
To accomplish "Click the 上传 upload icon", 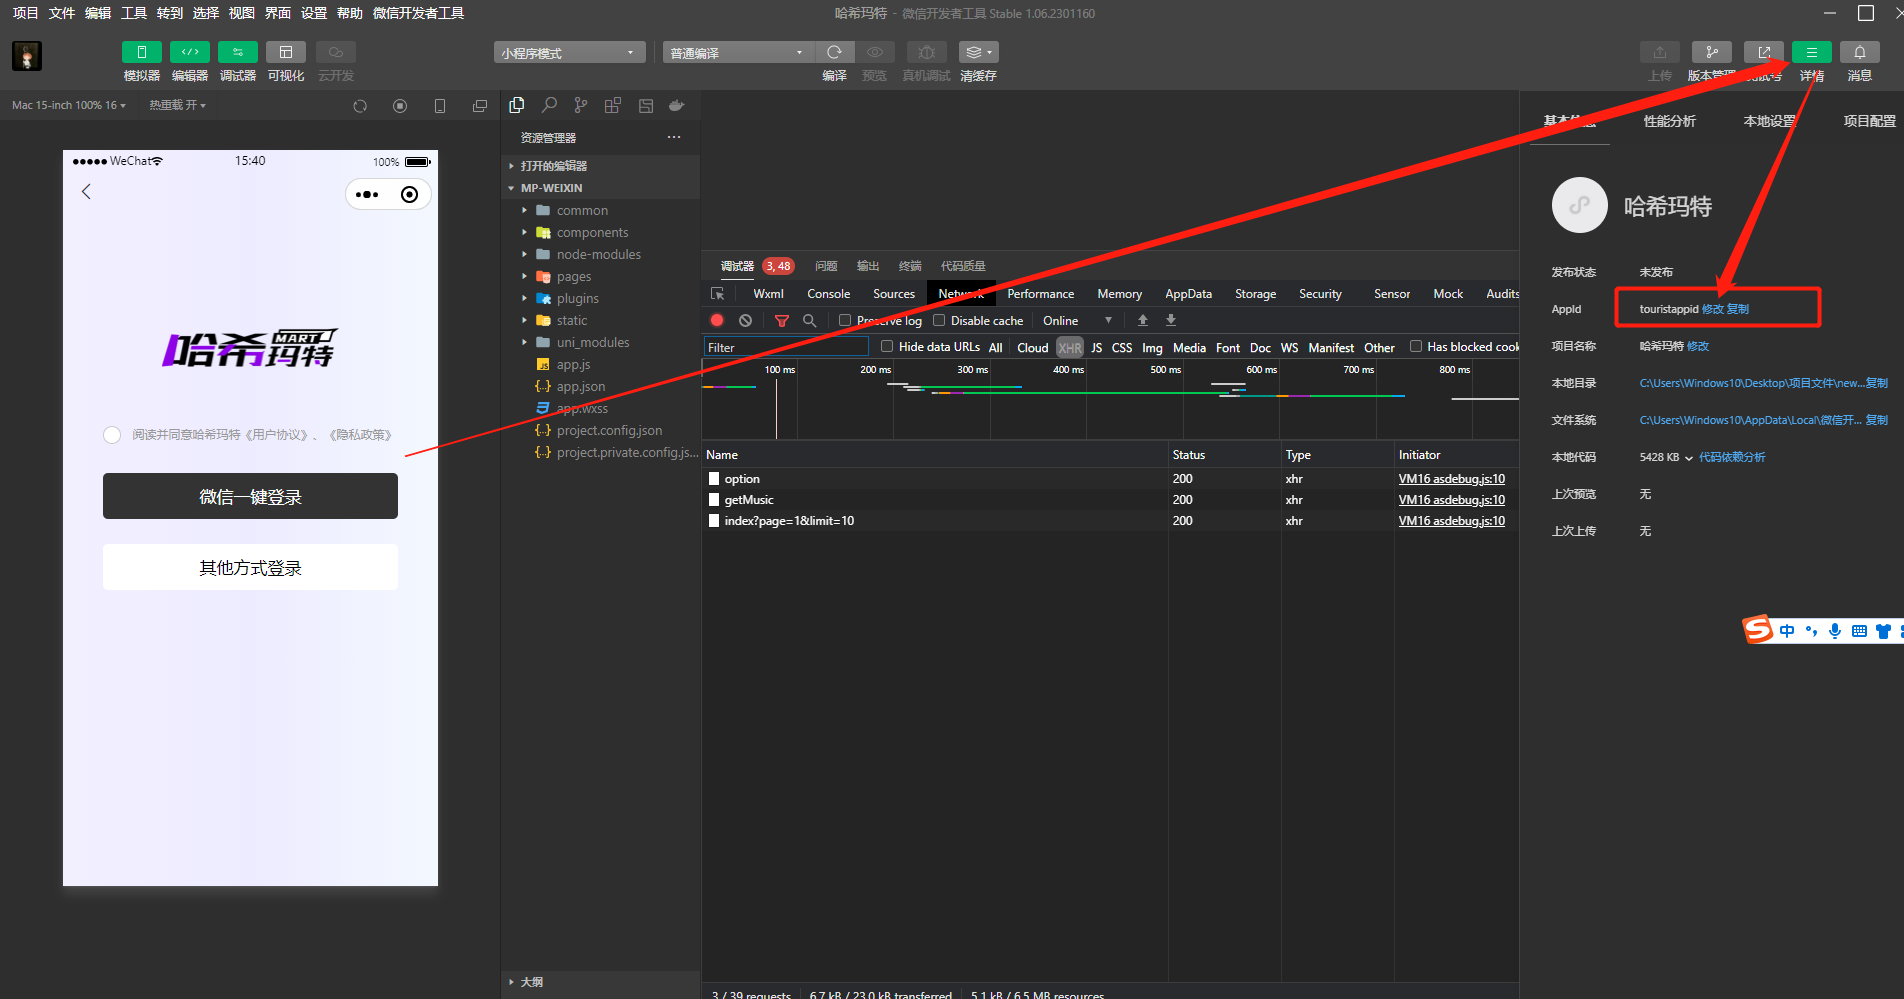I will [1660, 52].
